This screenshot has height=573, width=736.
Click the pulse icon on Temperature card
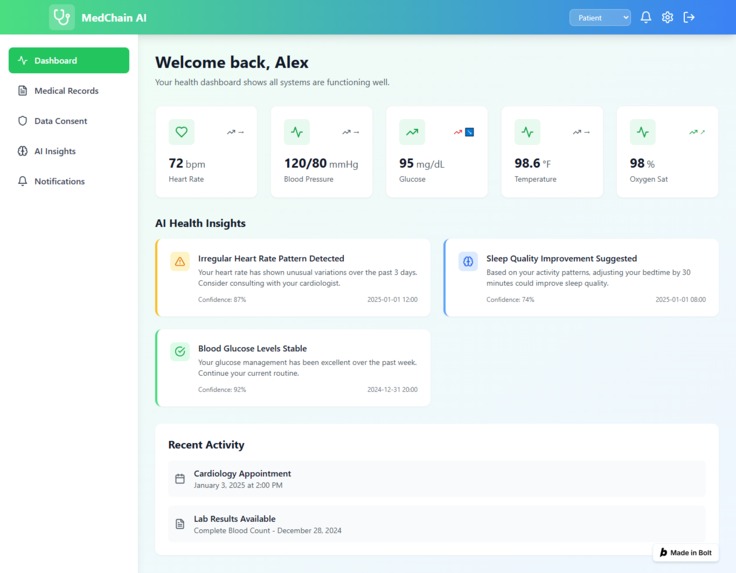527,132
